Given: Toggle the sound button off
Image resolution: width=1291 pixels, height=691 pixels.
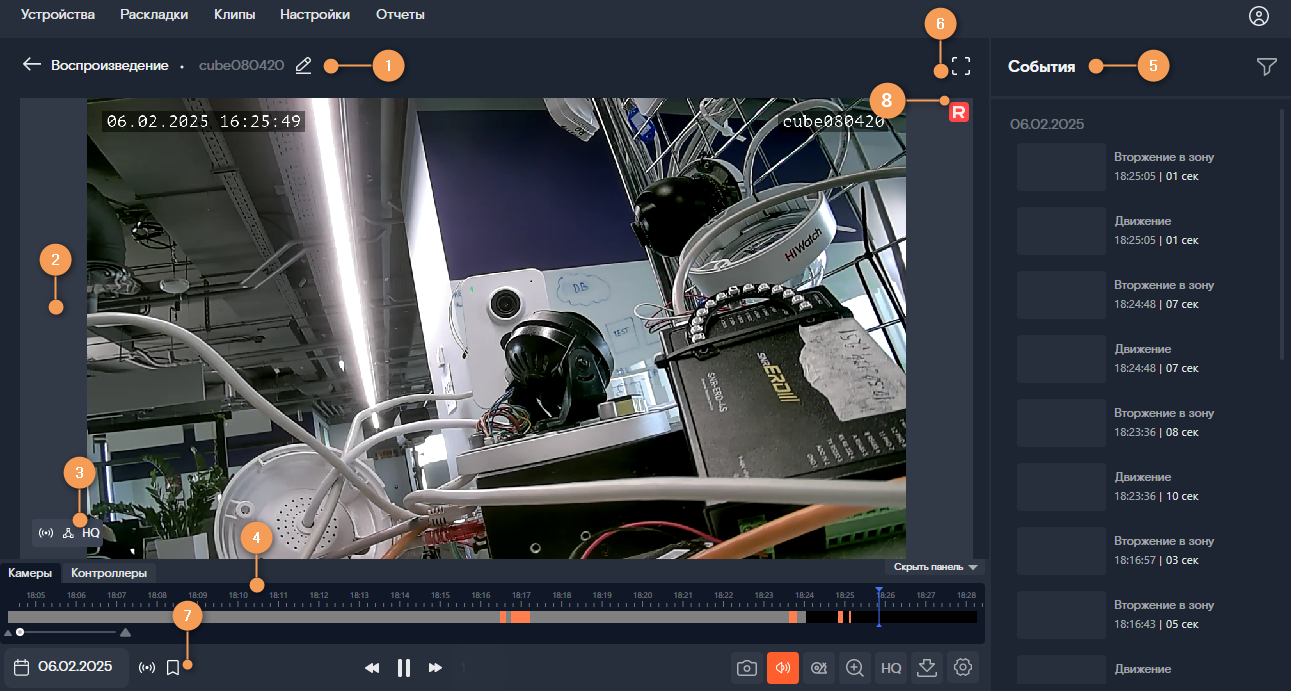Looking at the screenshot, I should (x=782, y=668).
